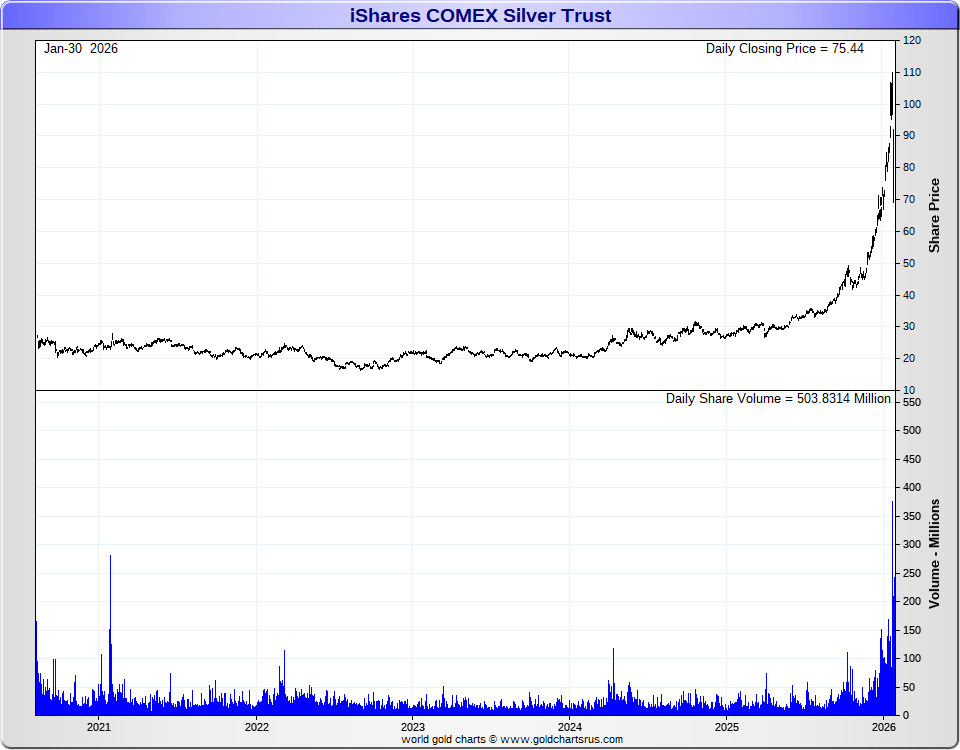Click the 110 tick on Share Price axis

(912, 72)
